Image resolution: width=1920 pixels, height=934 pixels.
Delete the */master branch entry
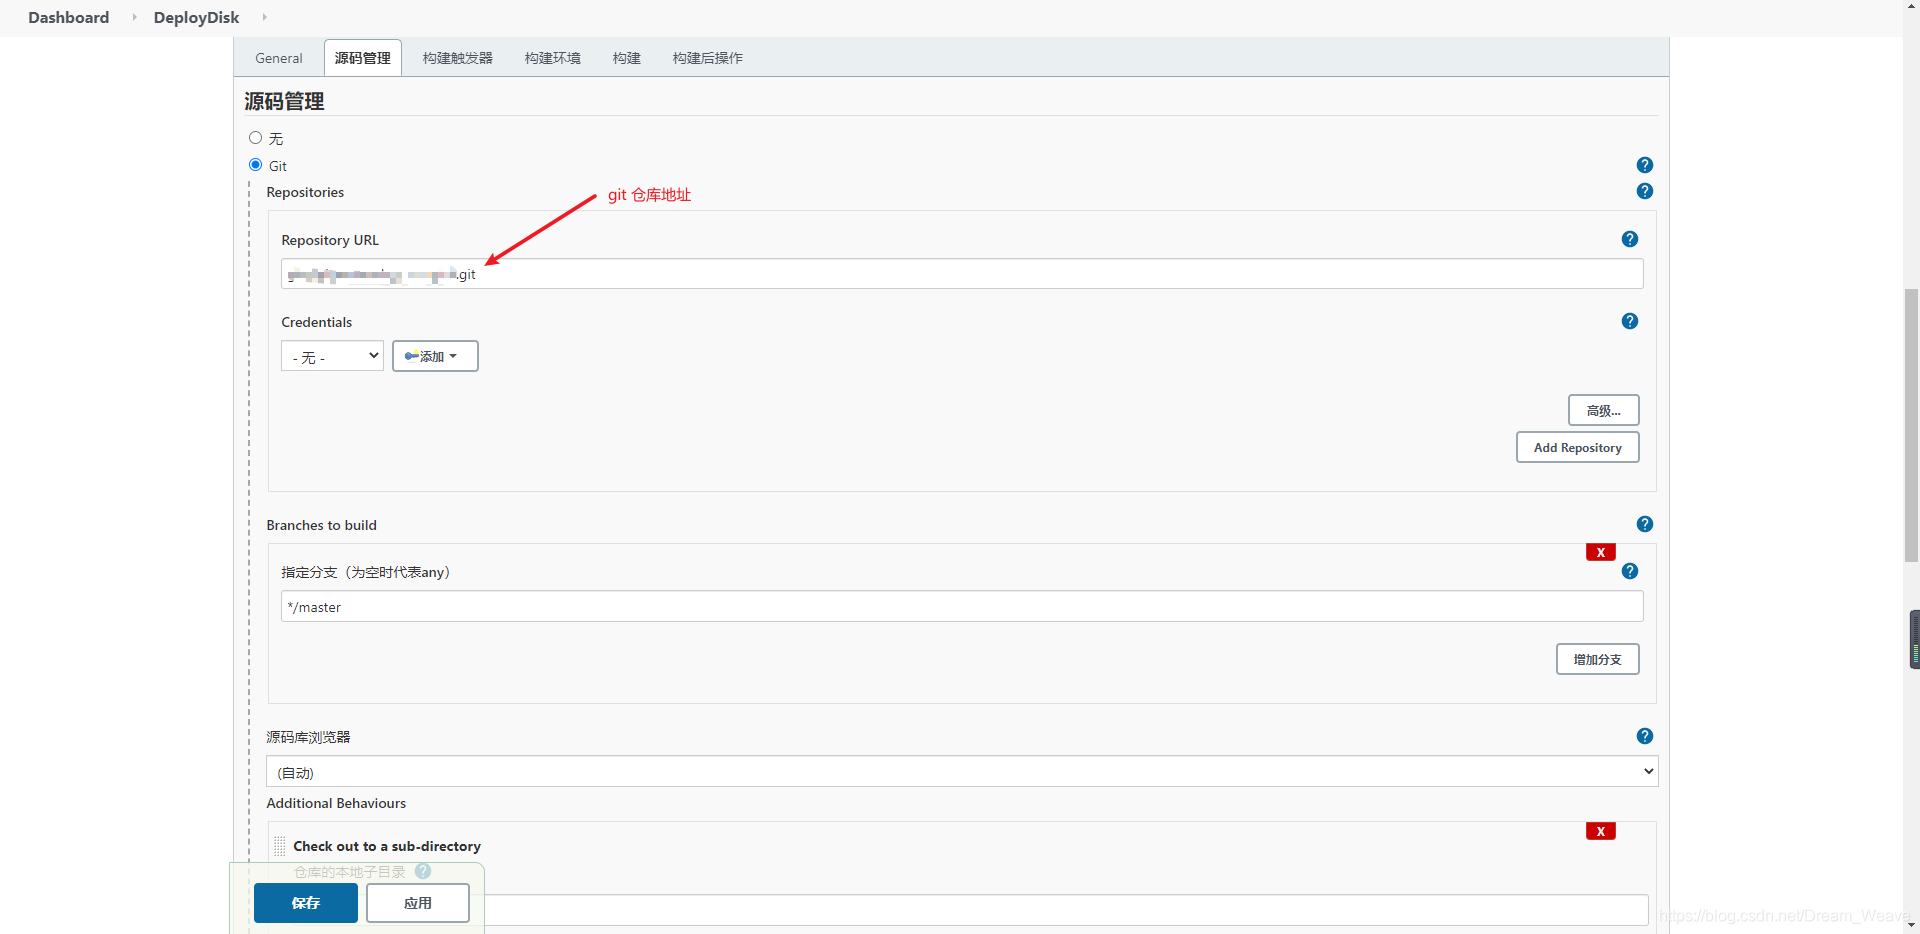[x=1601, y=552]
